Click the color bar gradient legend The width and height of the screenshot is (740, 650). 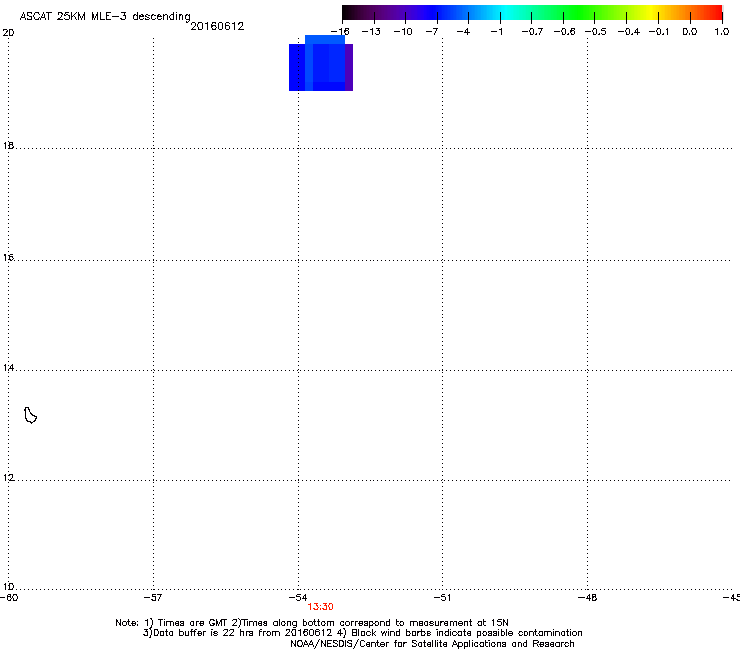pyautogui.click(x=532, y=13)
